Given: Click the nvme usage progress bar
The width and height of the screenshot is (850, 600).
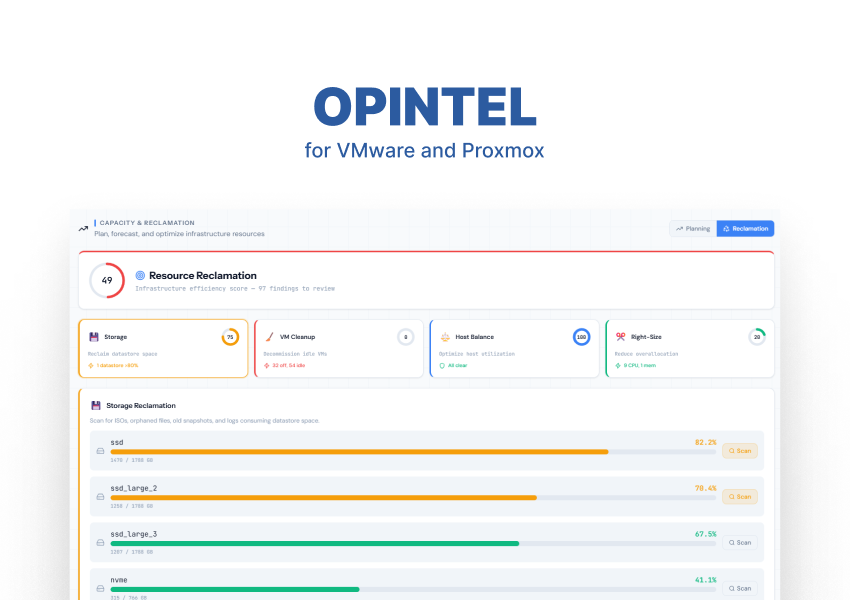Looking at the screenshot, I should click(413, 589).
